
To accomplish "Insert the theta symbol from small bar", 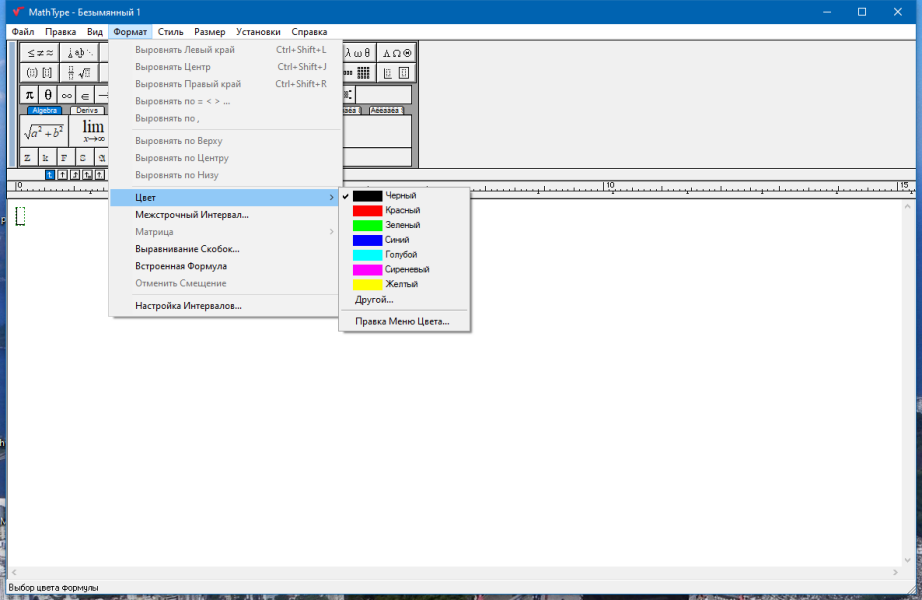I will click(x=48, y=95).
